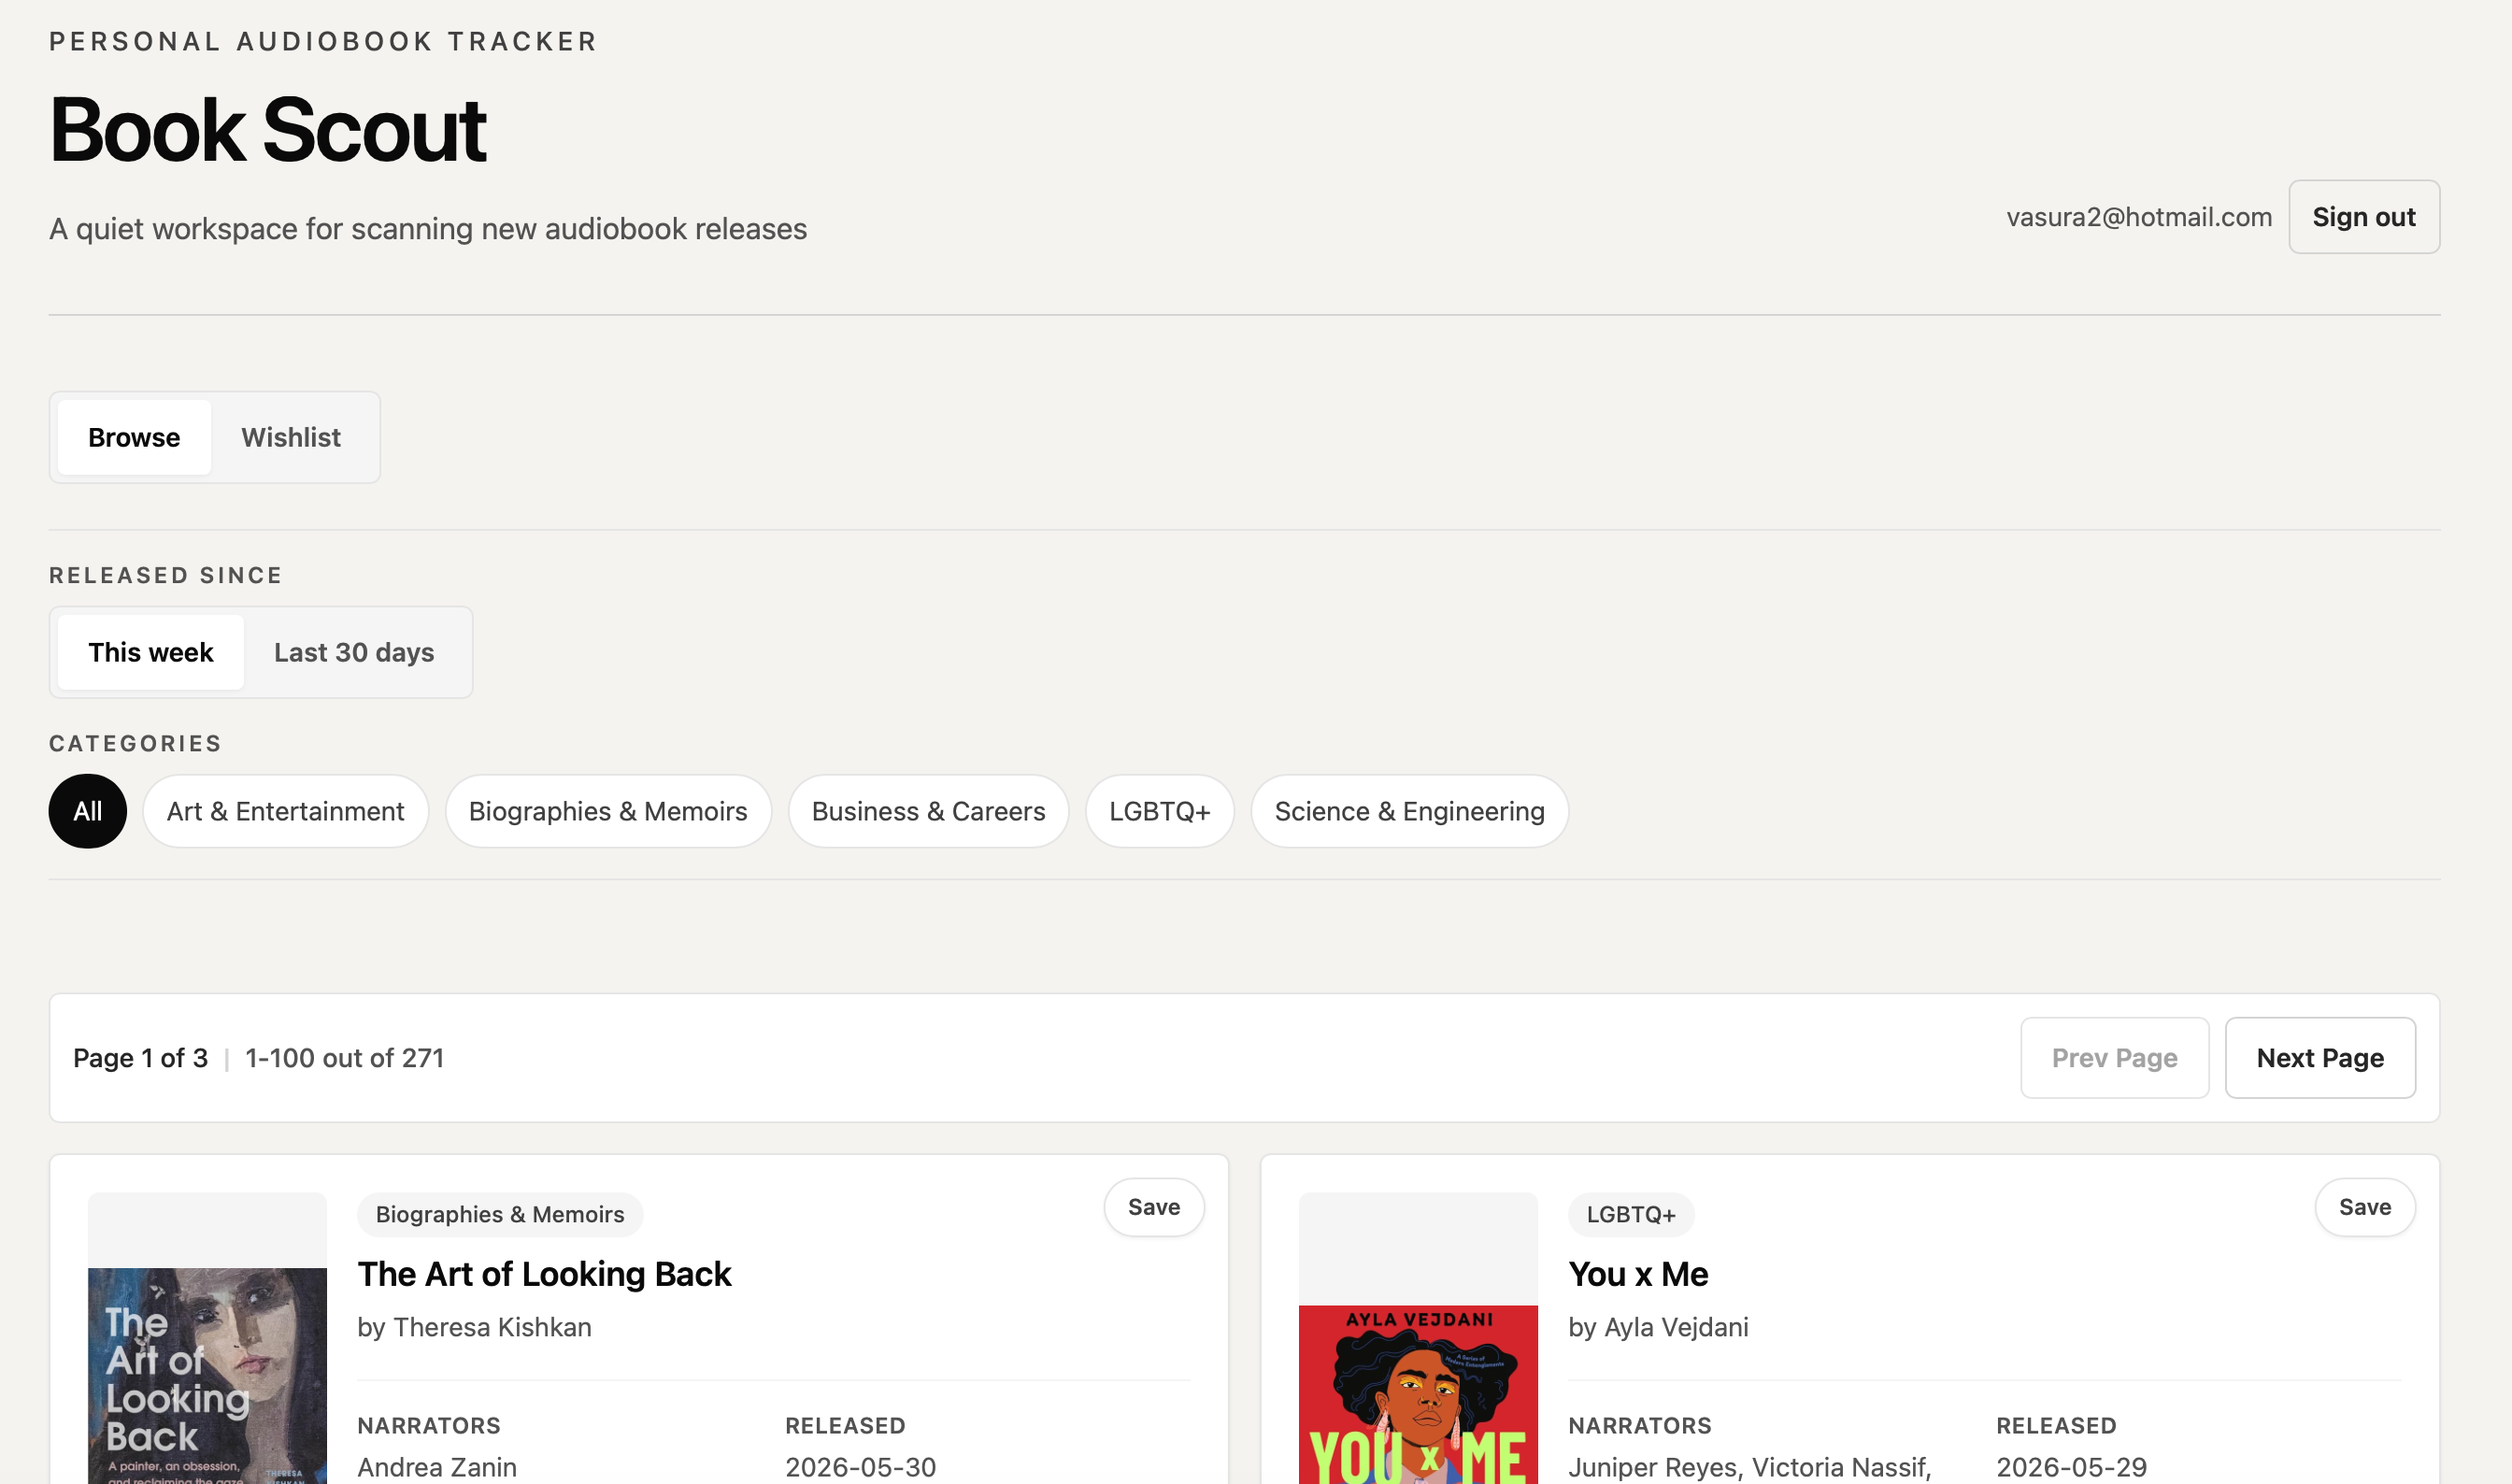2512x1484 pixels.
Task: Filter by Business & Careers category
Action: coord(928,811)
